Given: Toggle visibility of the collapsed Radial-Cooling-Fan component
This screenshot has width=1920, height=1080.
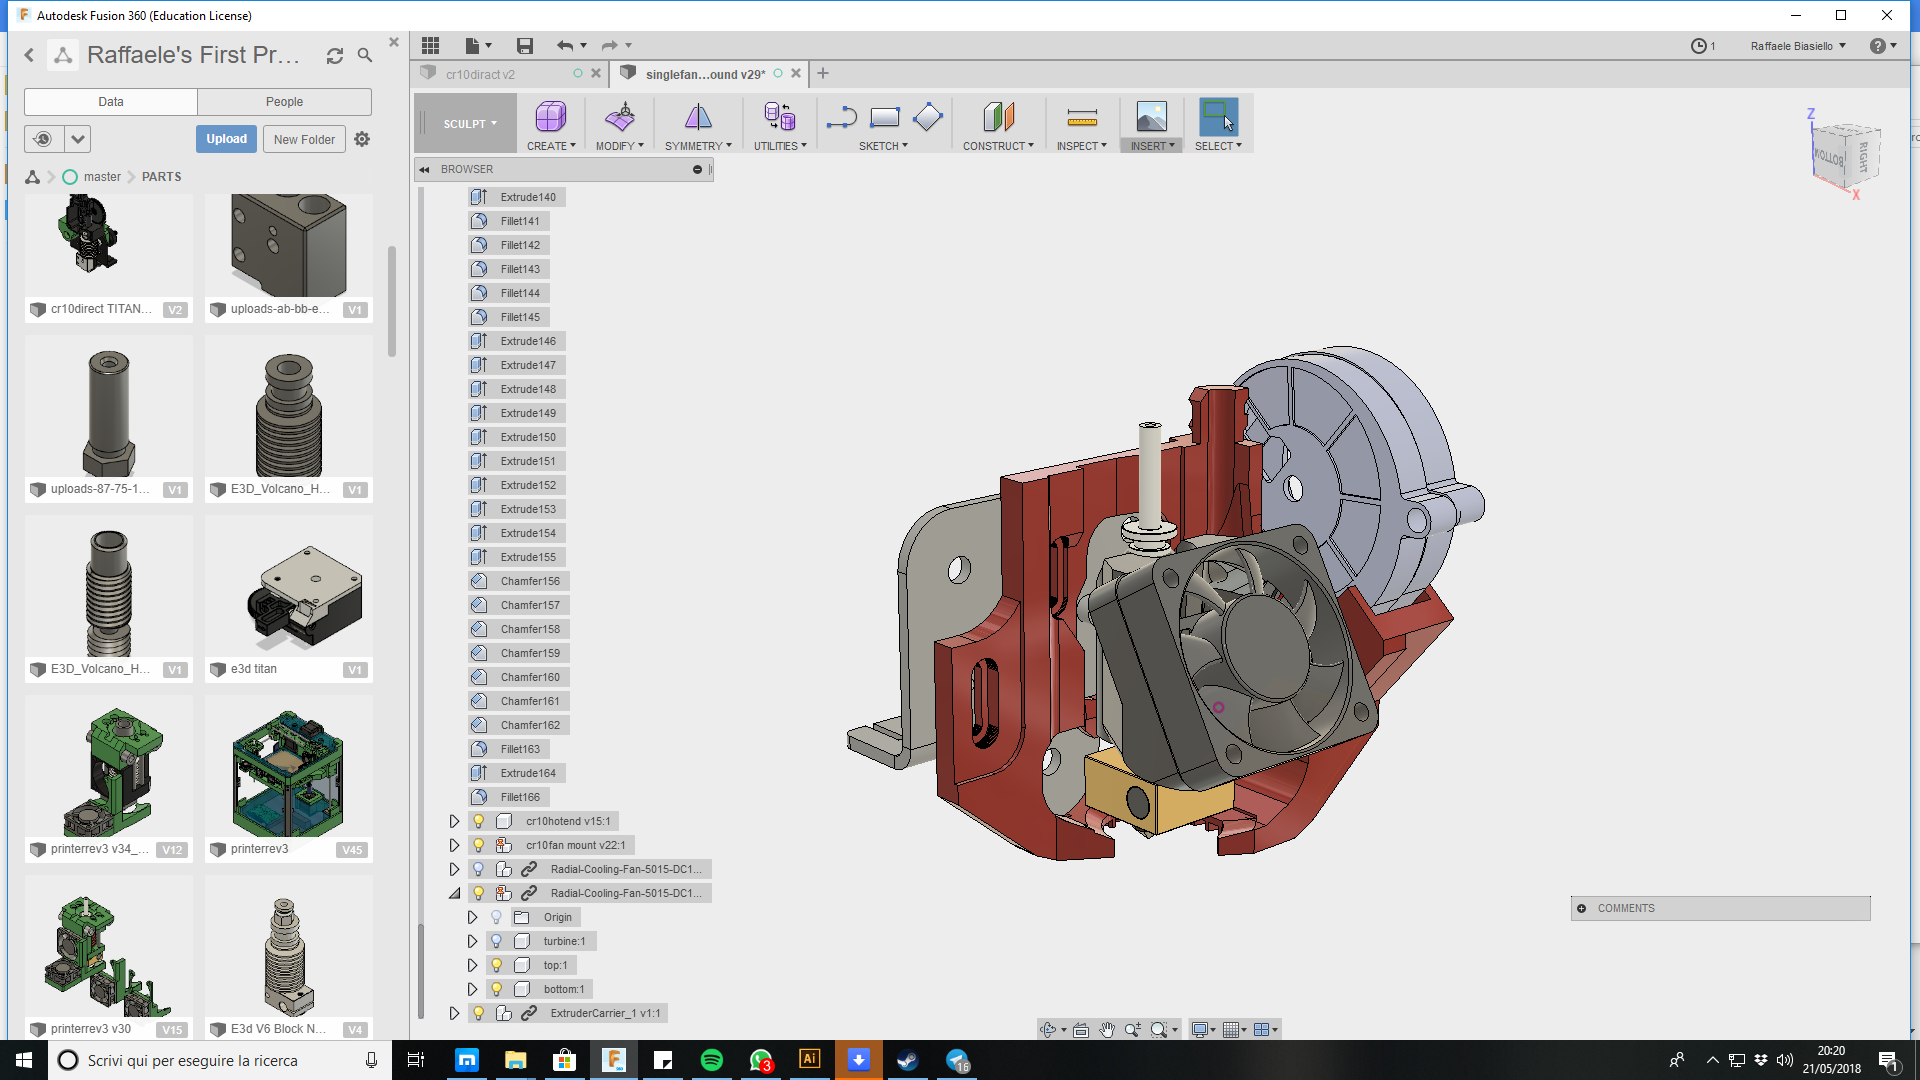Looking at the screenshot, I should 479,869.
